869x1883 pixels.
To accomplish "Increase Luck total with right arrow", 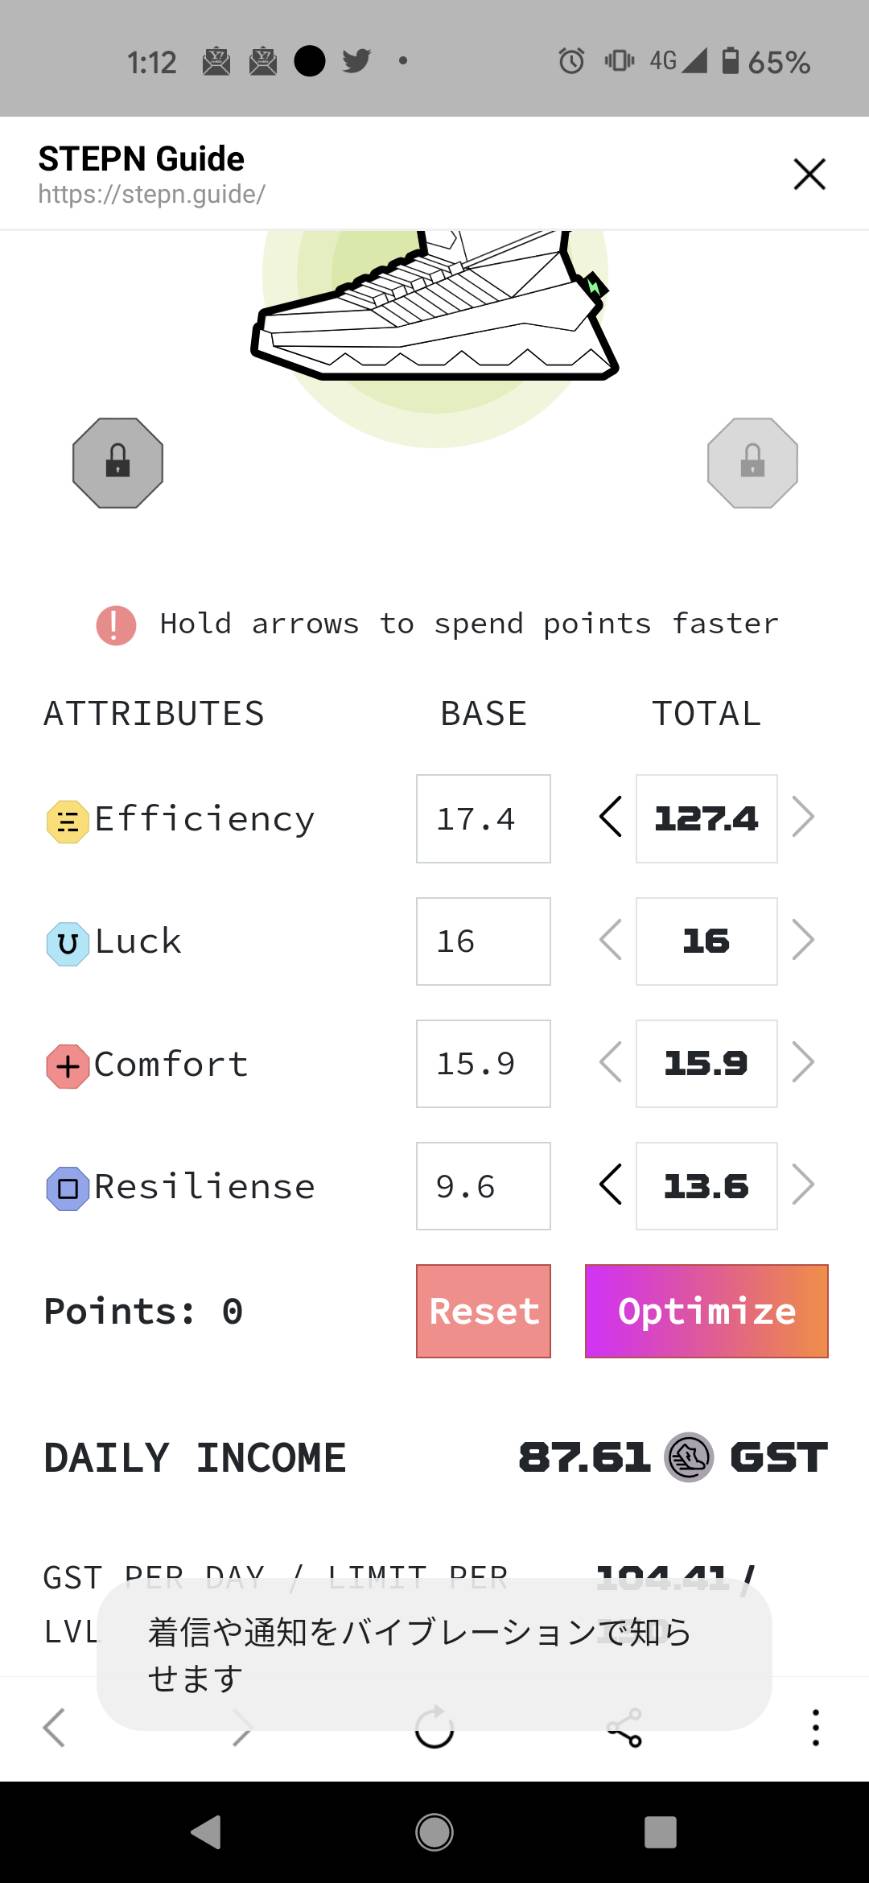I will pyautogui.click(x=802, y=941).
